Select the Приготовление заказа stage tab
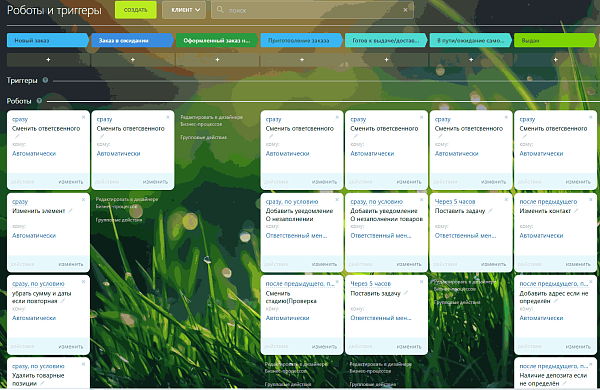The height and width of the screenshot is (390, 600). (x=301, y=40)
